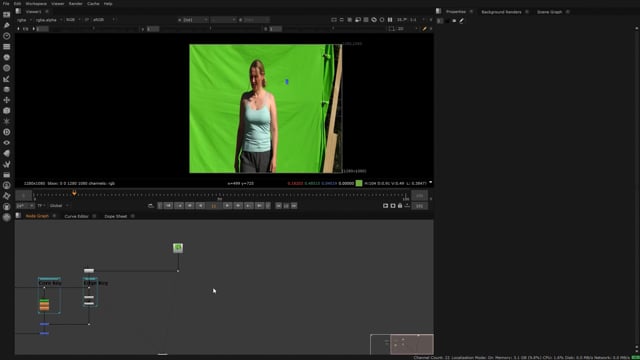Open the Filter nodes toolbar icon

[x=7, y=68]
